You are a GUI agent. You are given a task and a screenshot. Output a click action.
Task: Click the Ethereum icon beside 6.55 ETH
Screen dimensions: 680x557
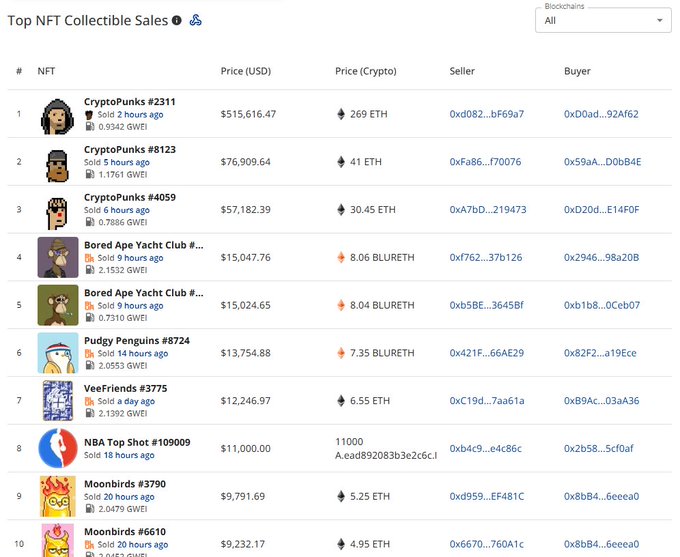(x=341, y=400)
